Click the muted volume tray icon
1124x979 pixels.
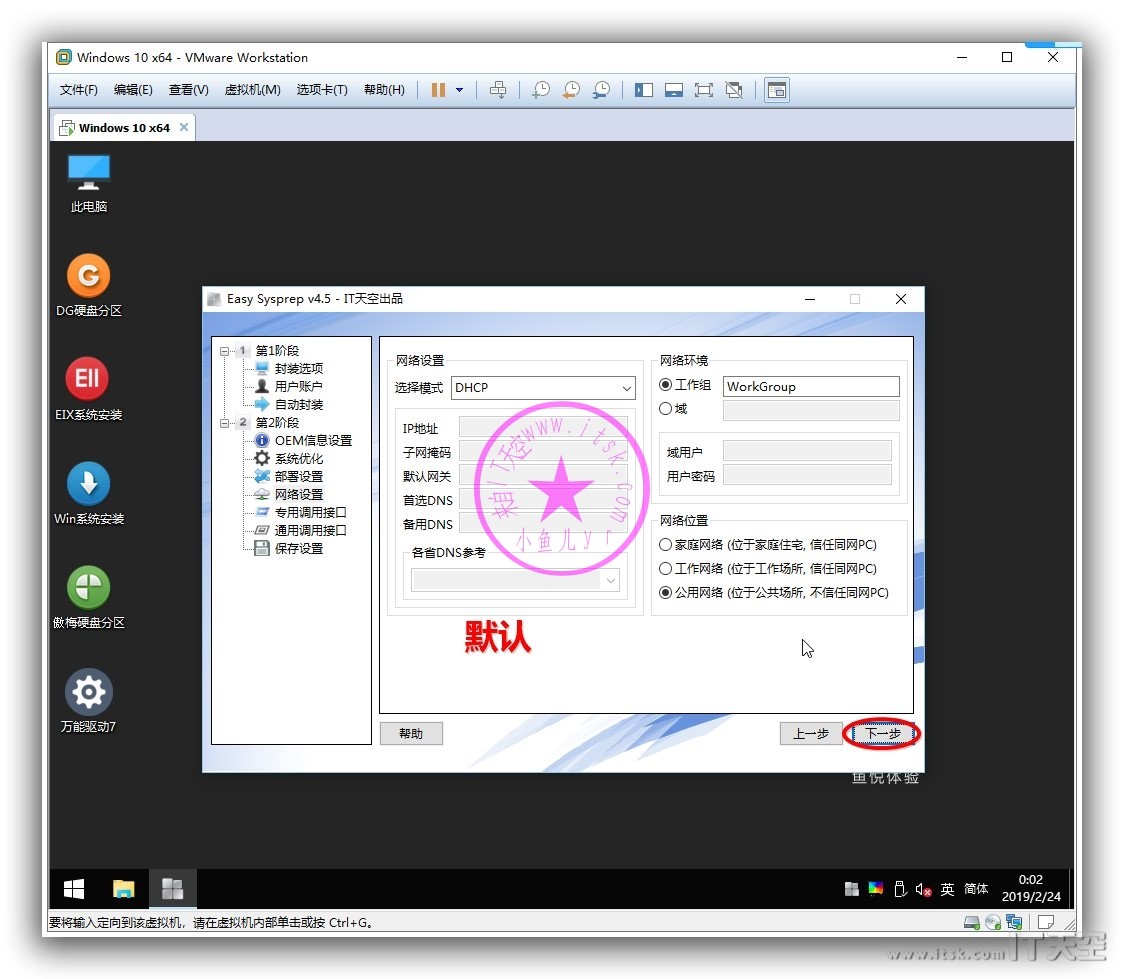tap(923, 889)
